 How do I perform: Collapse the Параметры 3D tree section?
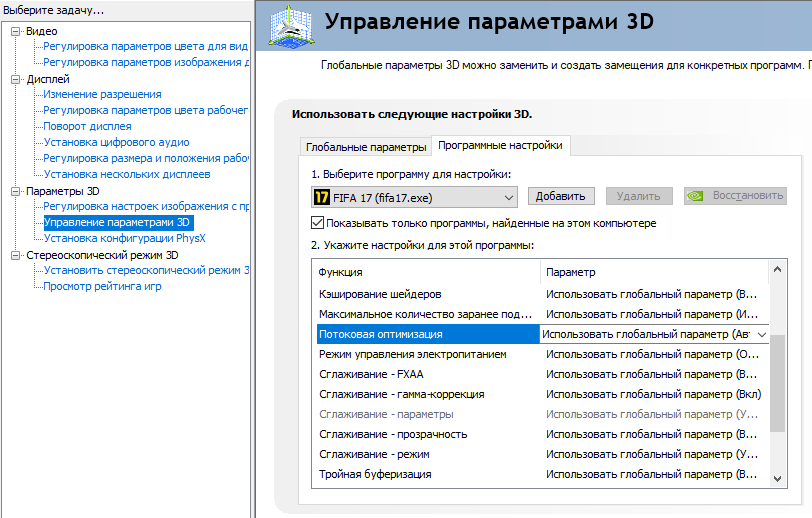pyautogui.click(x=16, y=191)
